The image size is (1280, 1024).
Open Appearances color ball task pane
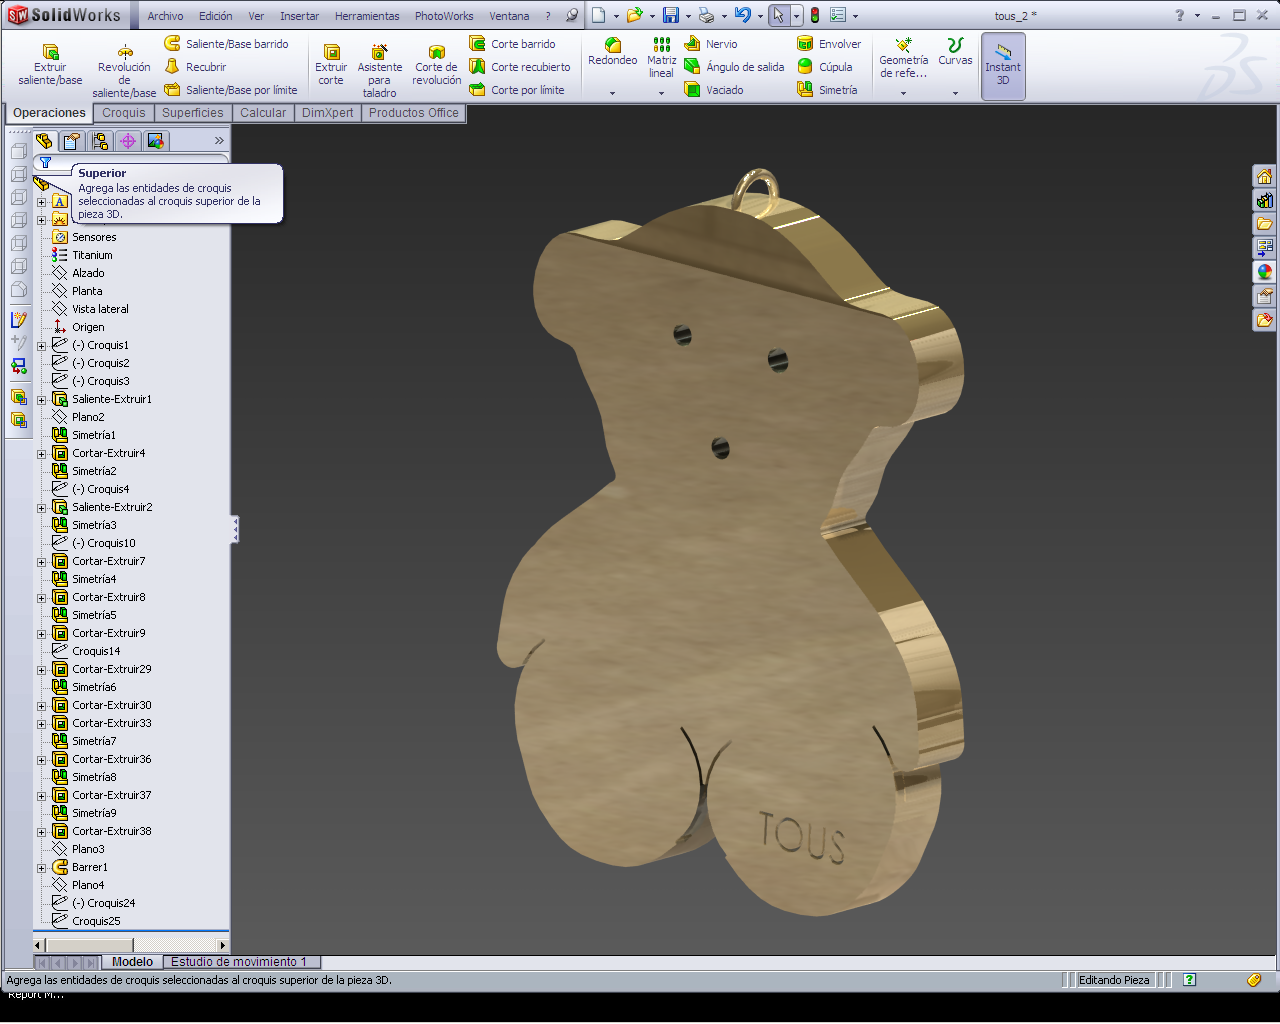click(1265, 272)
